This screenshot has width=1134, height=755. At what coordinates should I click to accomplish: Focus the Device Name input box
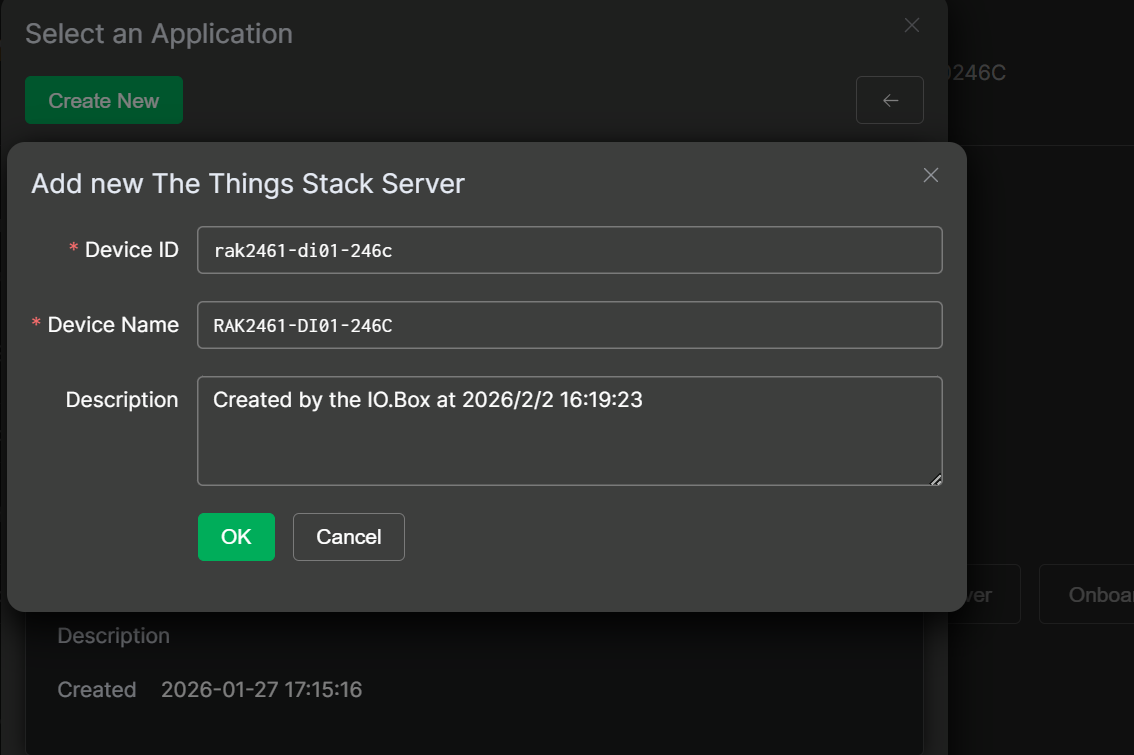pyautogui.click(x=569, y=325)
